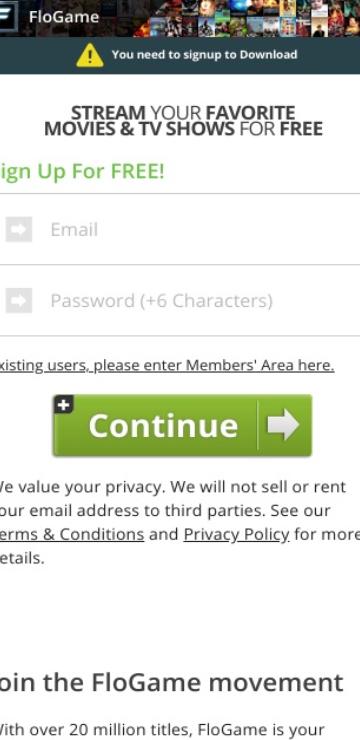Open the Privacy Policy link

236,535
